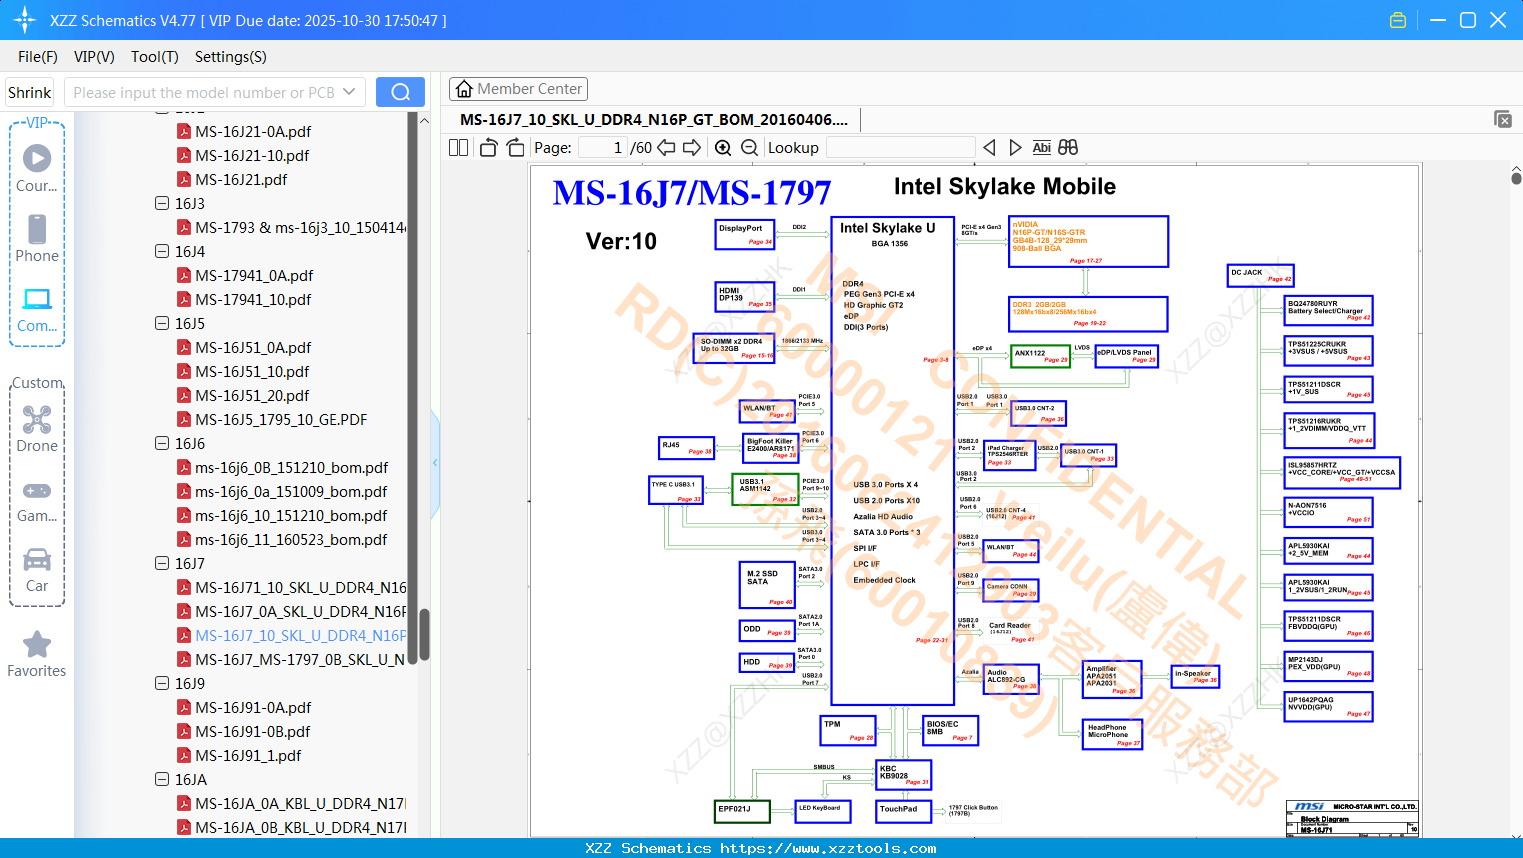
Task: Click the binoculars find icon
Action: (x=1068, y=147)
